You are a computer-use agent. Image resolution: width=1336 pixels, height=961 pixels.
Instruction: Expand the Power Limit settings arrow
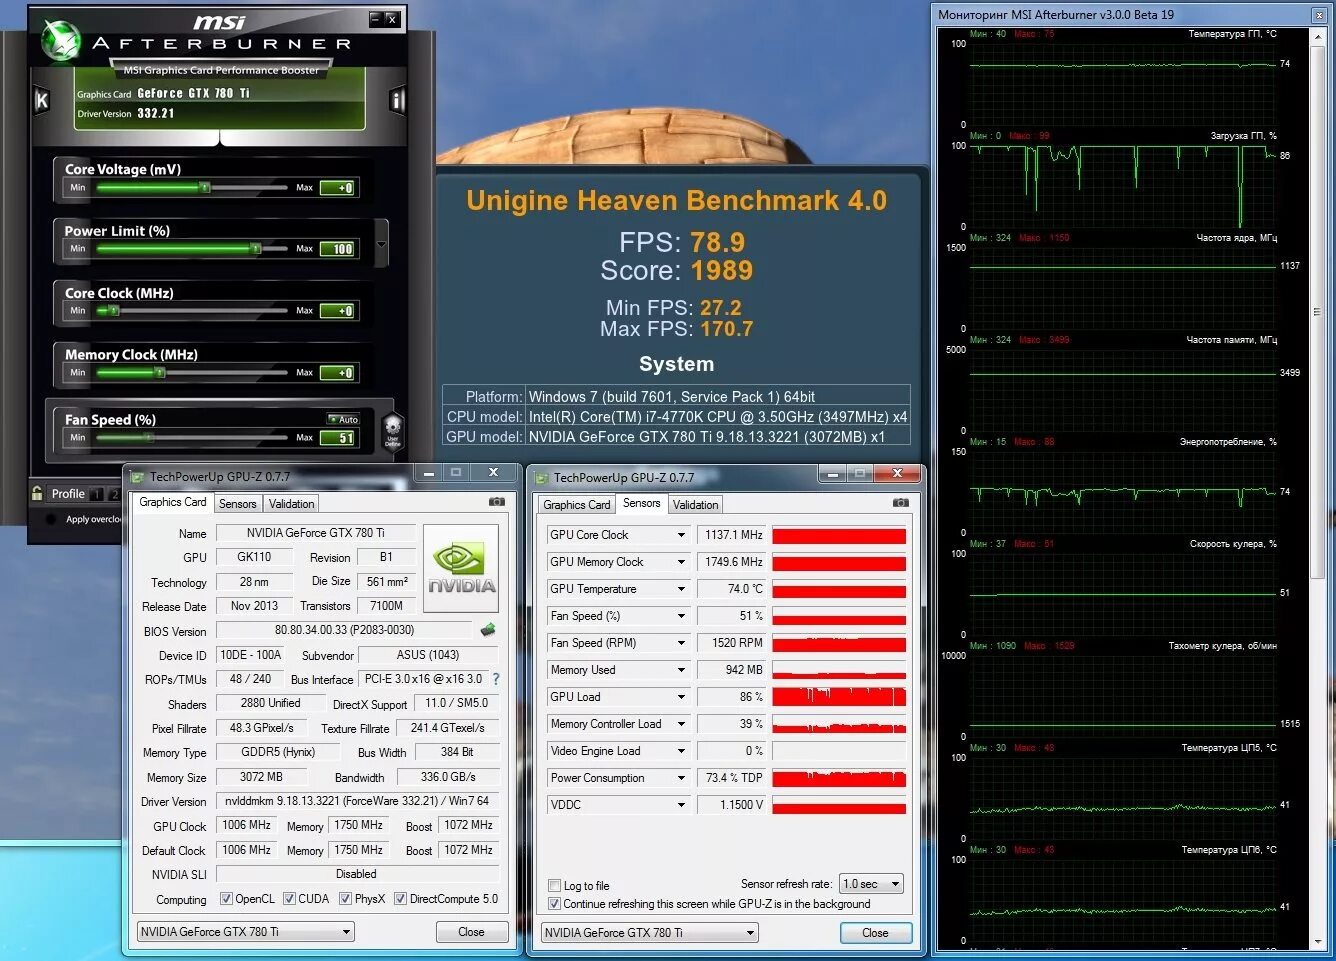(381, 244)
